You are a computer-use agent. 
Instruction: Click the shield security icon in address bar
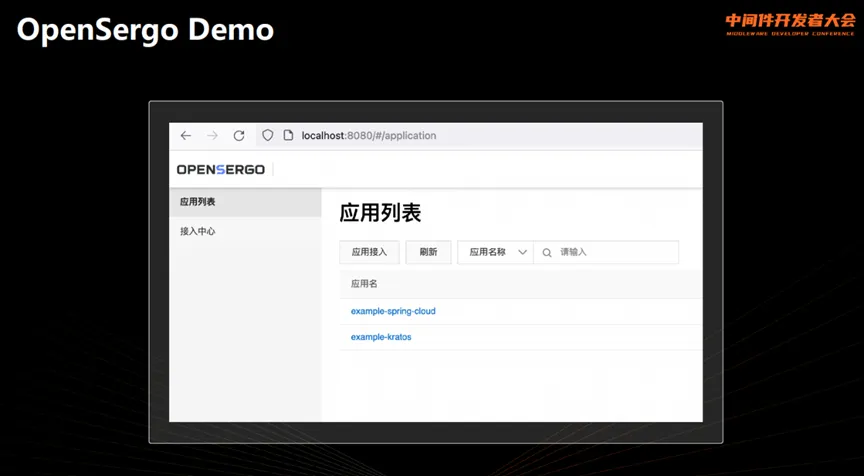[x=267, y=136]
